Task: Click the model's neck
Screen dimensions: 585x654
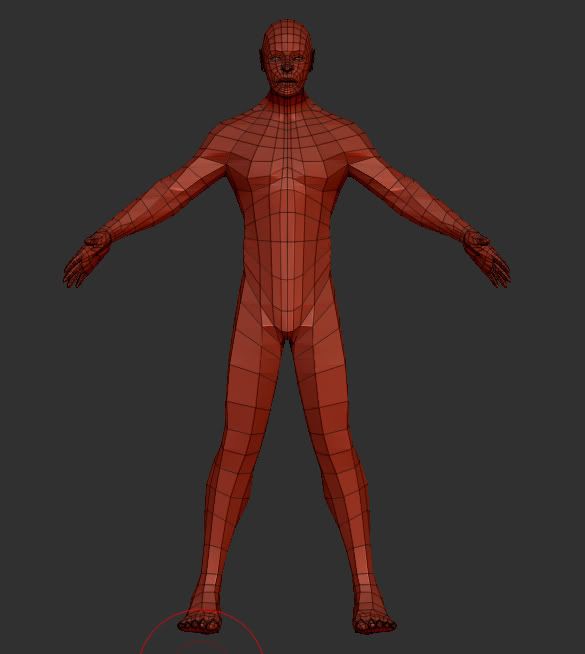Action: point(287,103)
